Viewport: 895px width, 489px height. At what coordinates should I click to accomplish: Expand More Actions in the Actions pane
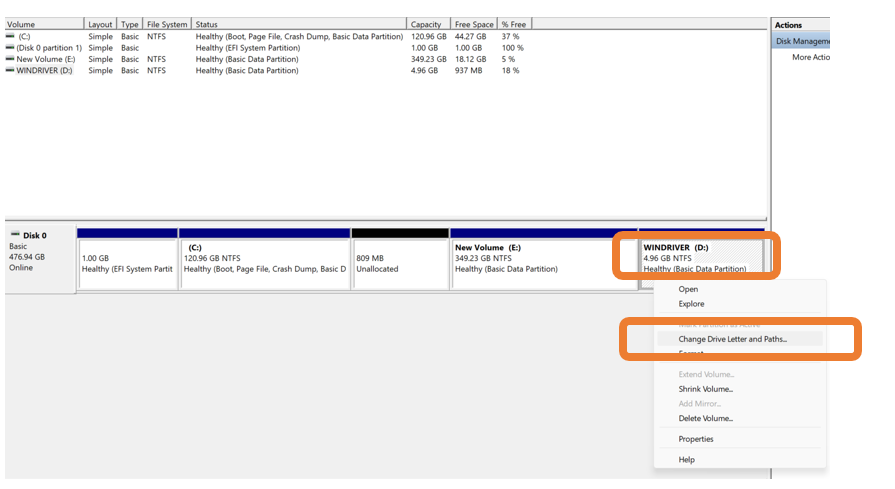point(810,57)
